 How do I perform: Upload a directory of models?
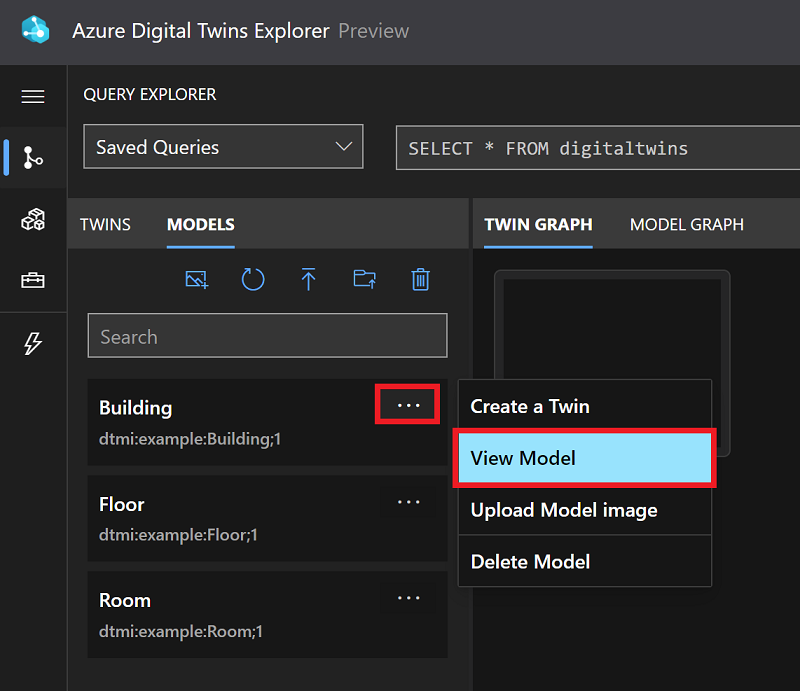[x=364, y=280]
